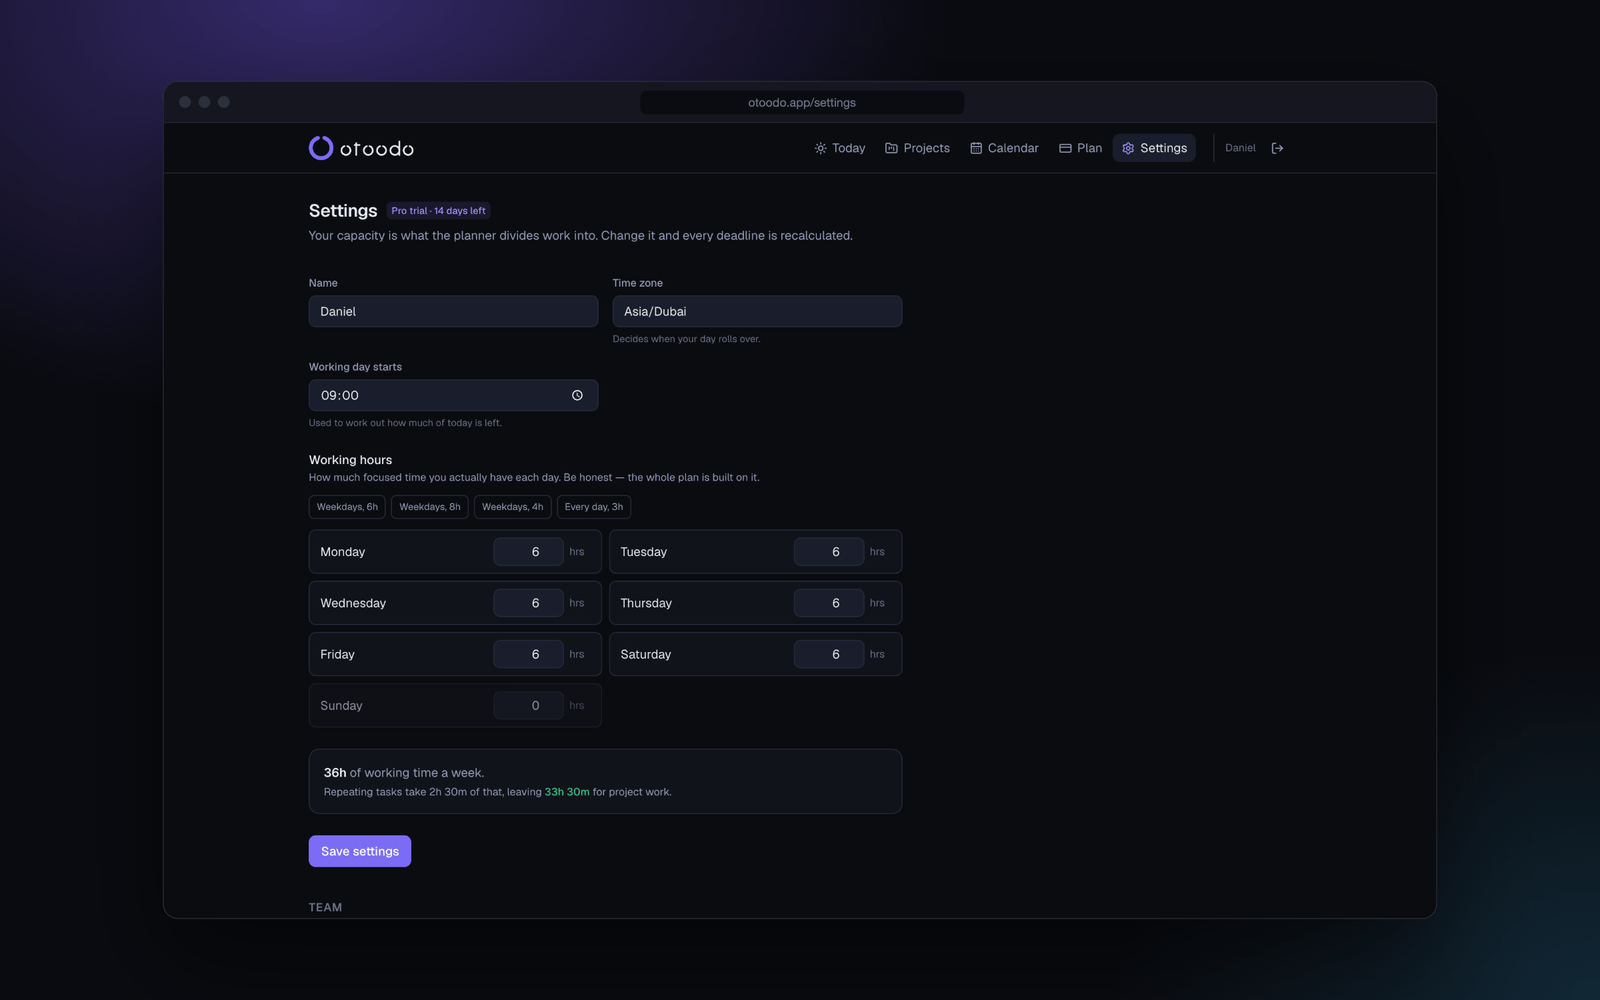
Task: Focus the Sunday hours field
Action: [x=528, y=705]
